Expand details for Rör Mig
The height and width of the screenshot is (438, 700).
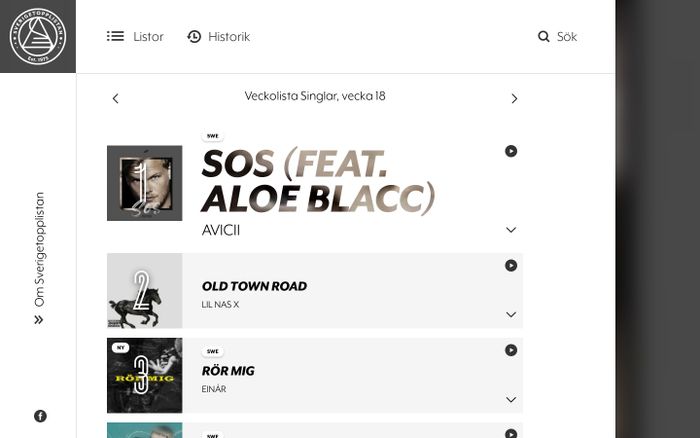(511, 400)
